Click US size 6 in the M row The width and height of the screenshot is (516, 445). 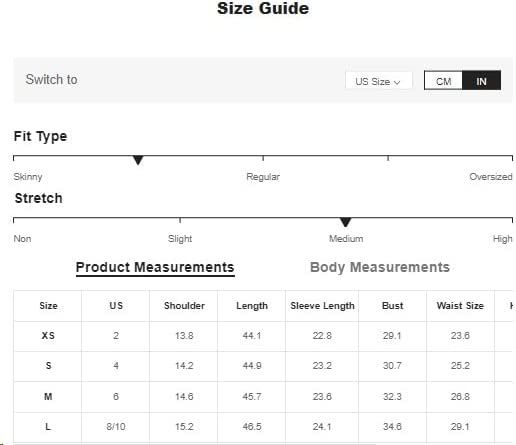(116, 396)
